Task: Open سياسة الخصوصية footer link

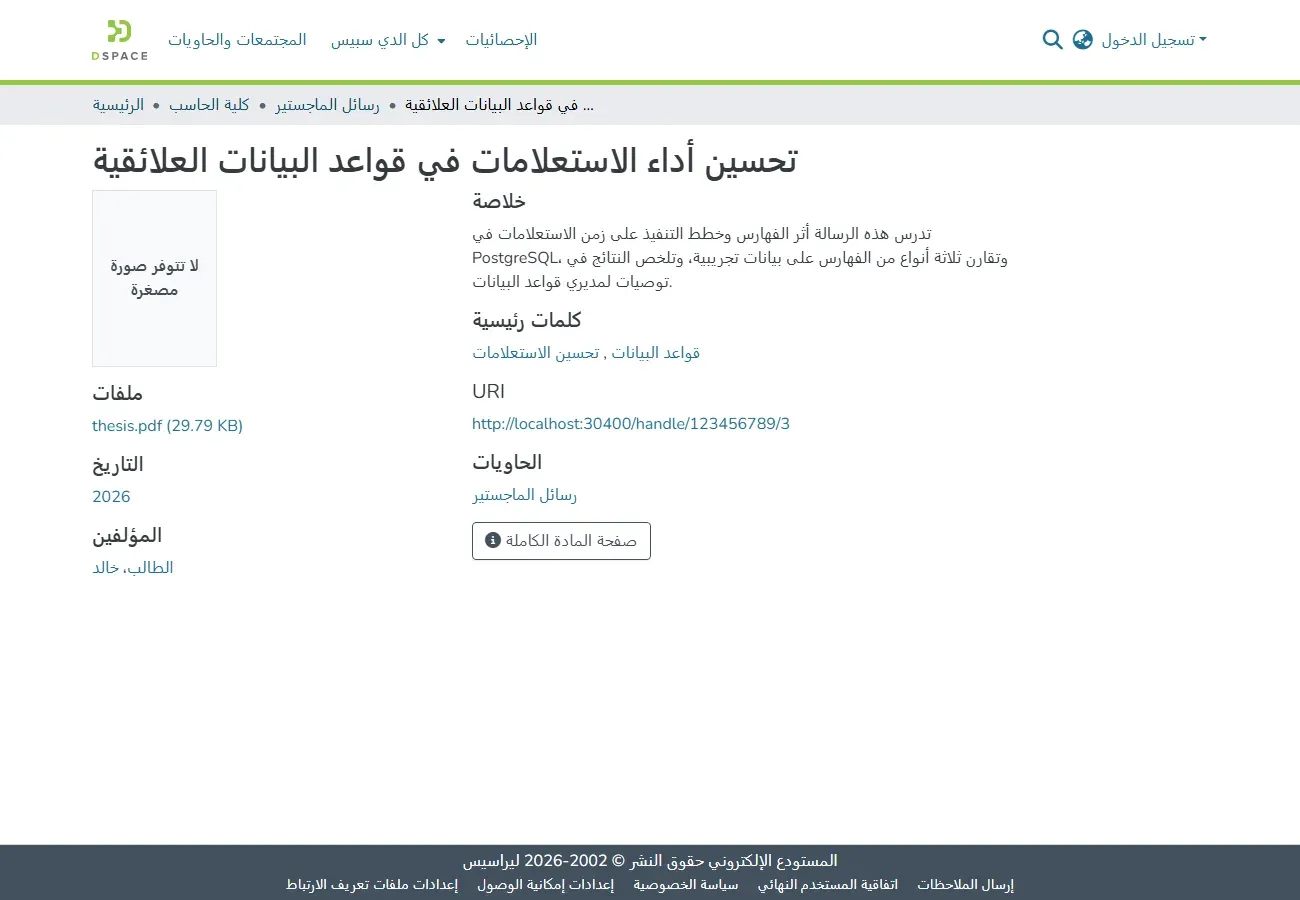Action: click(x=686, y=885)
